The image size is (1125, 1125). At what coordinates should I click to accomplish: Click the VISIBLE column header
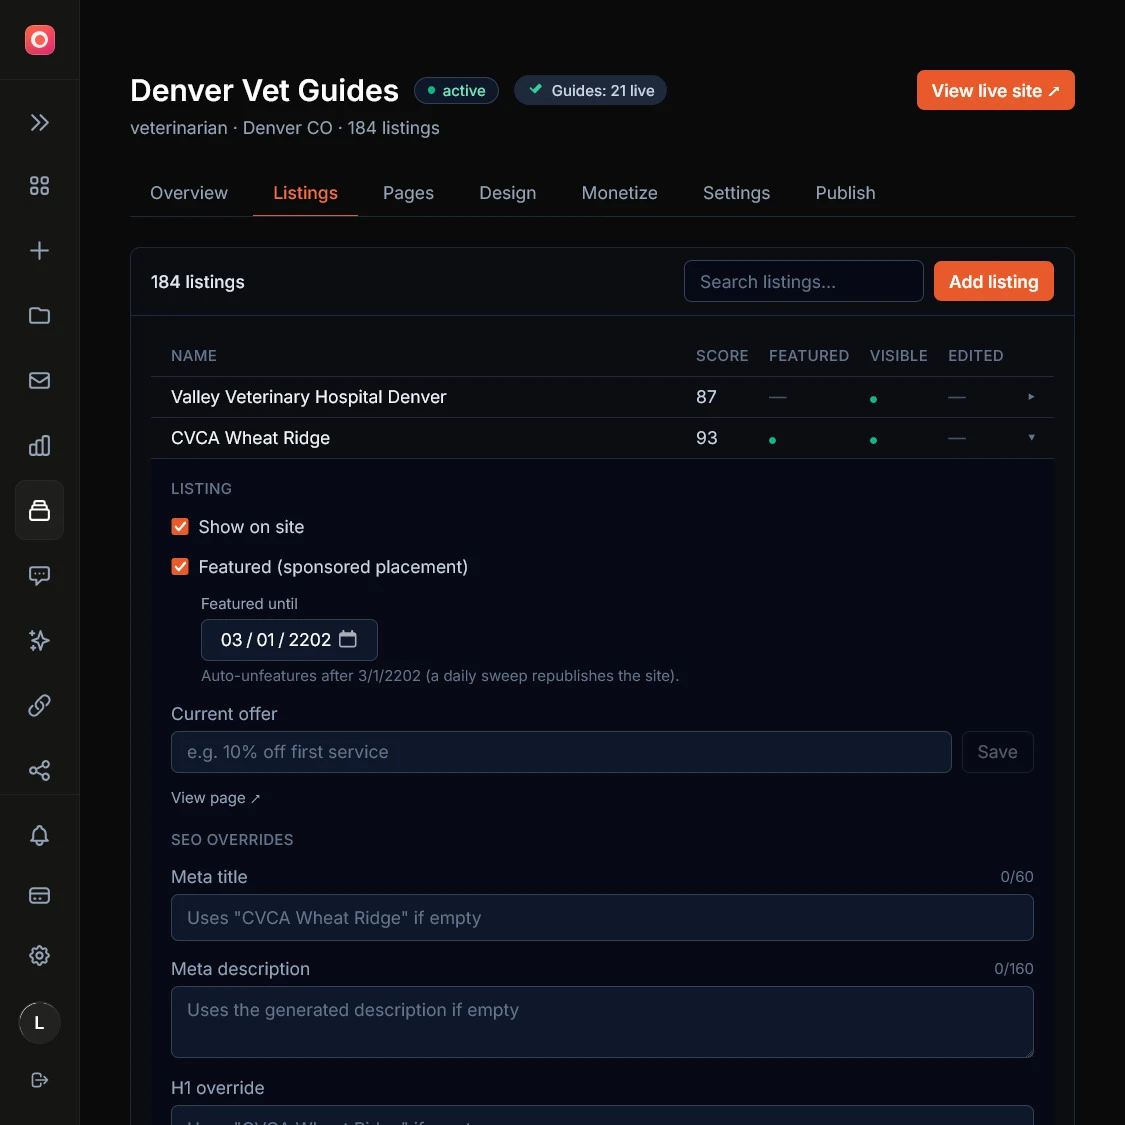pyautogui.click(x=898, y=356)
